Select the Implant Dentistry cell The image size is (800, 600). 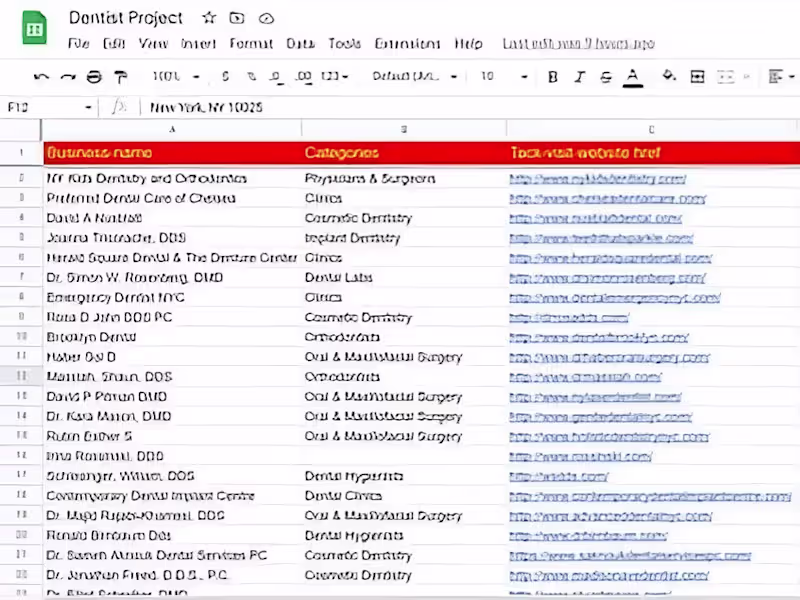pyautogui.click(x=404, y=238)
